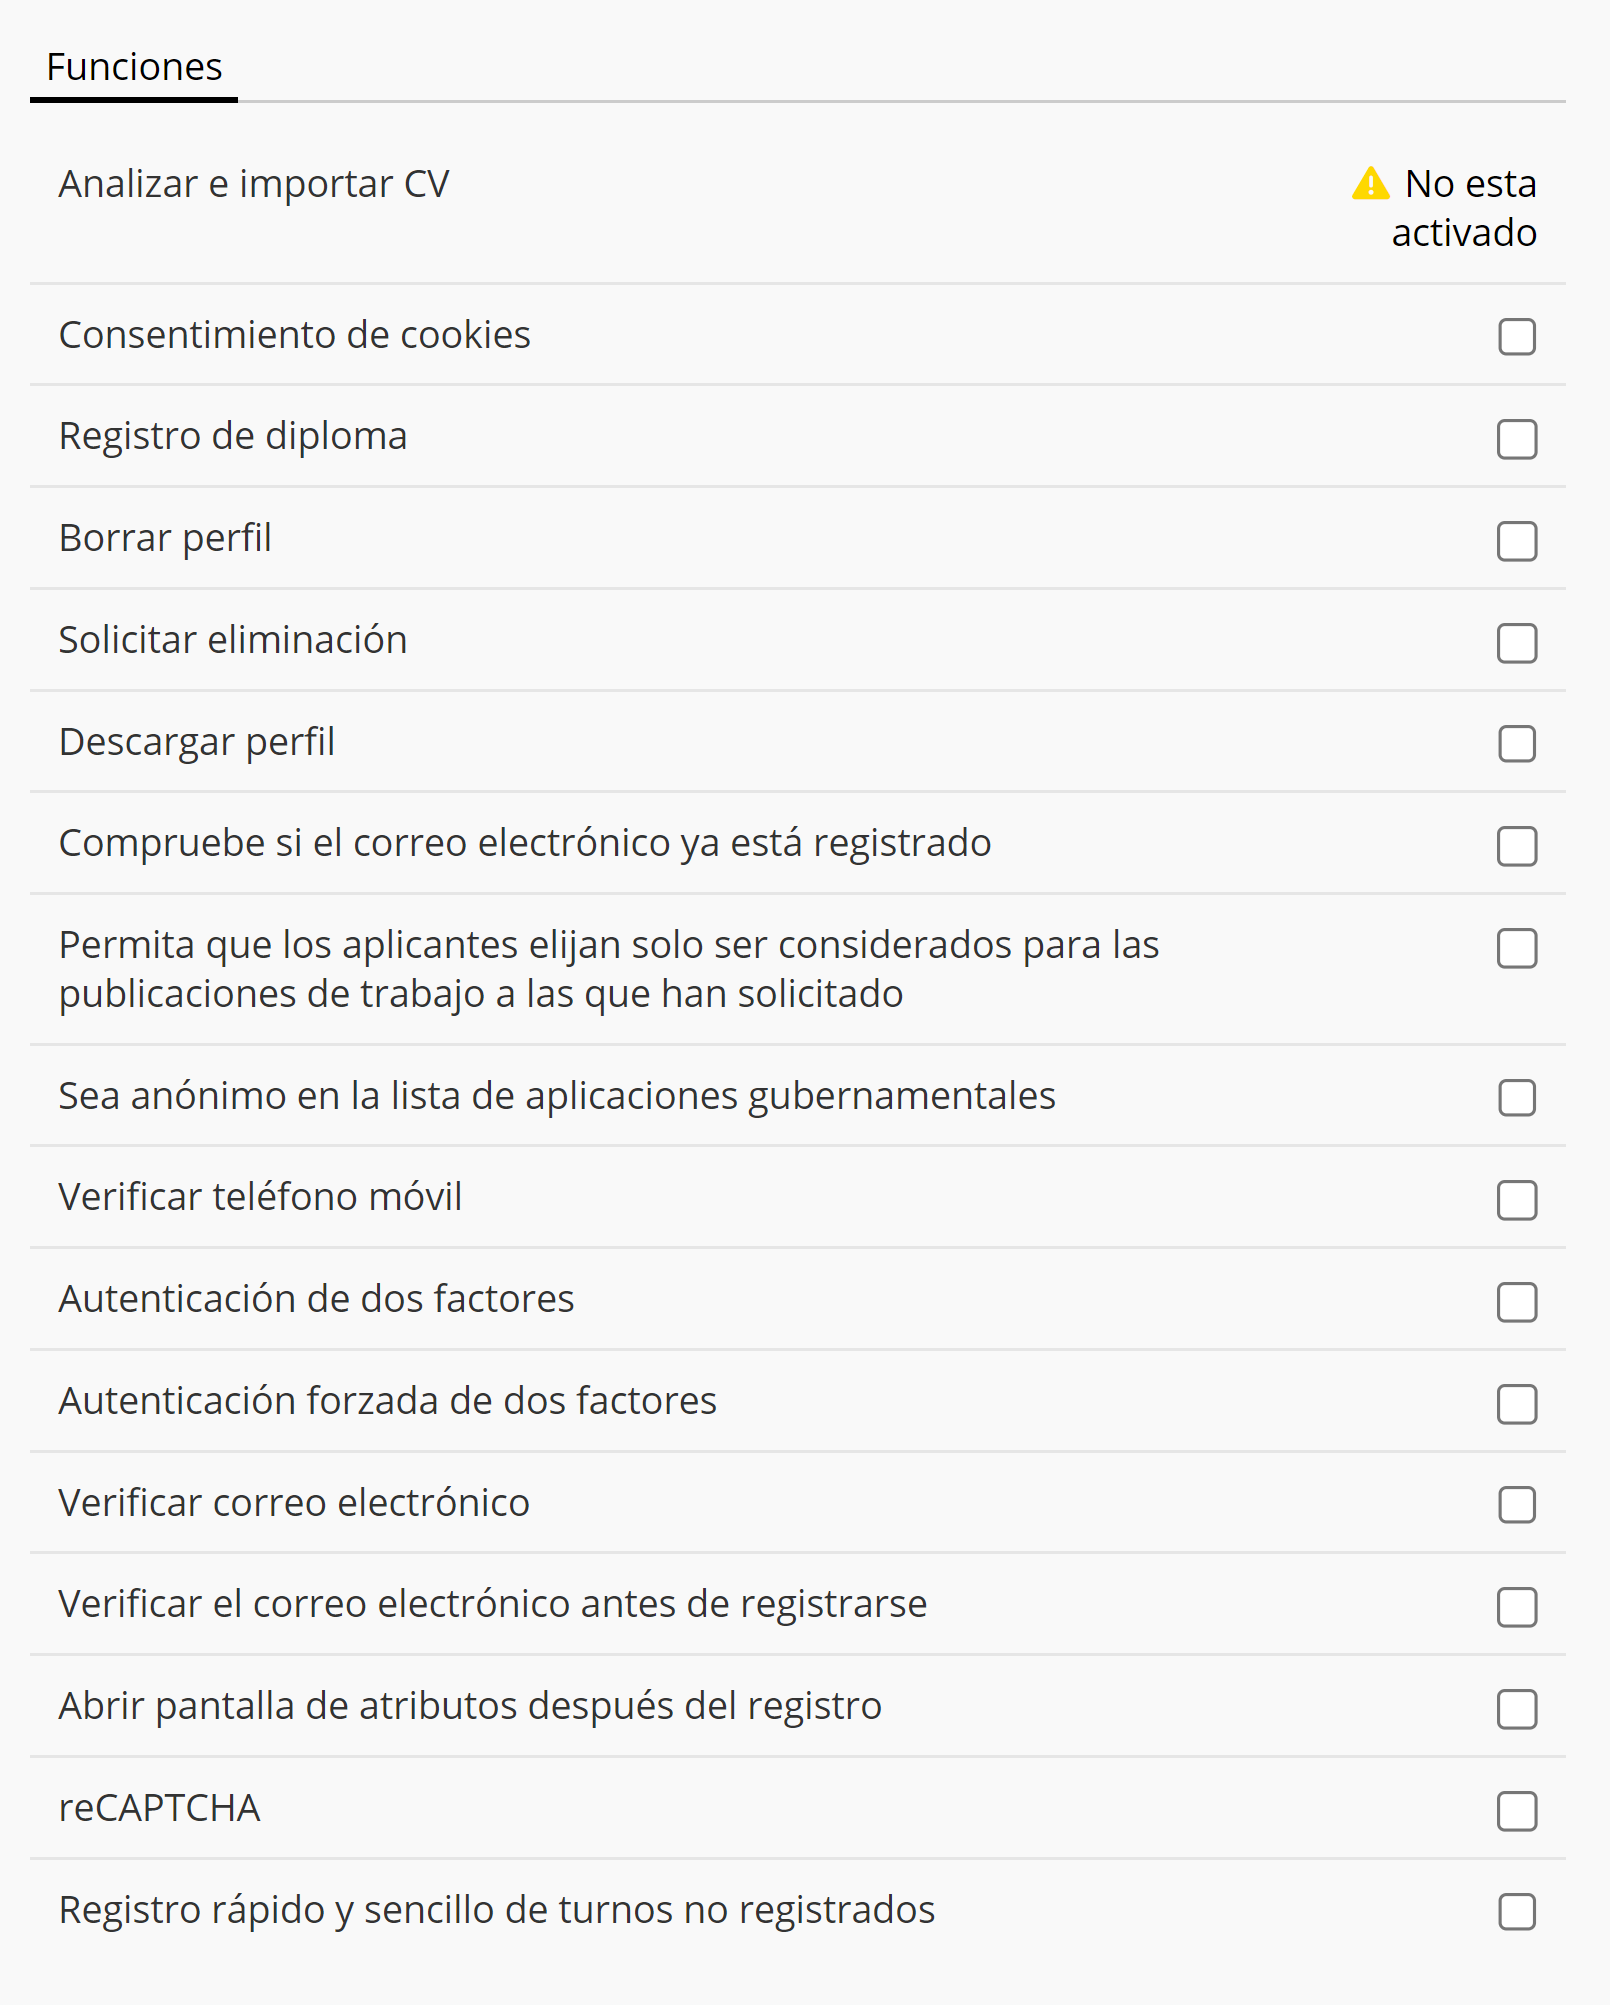Enable the reCAPTCHA checkbox
Viewport: 1610px width, 2005px height.
[x=1516, y=1811]
